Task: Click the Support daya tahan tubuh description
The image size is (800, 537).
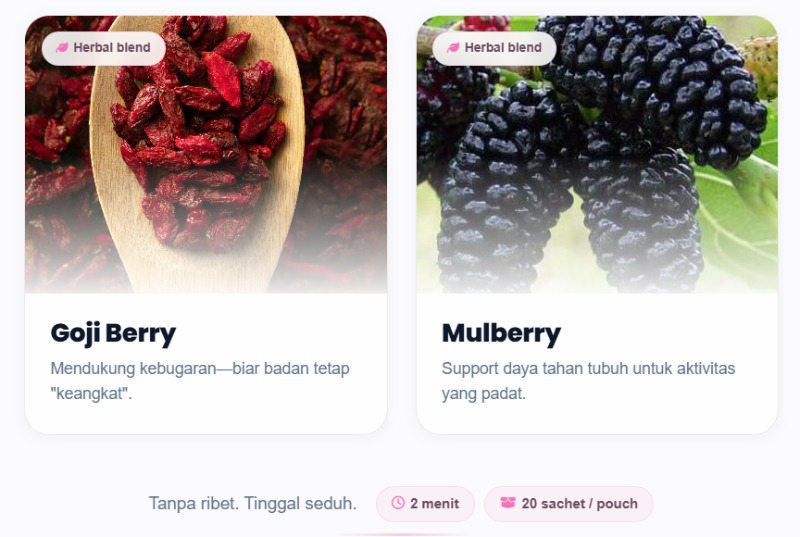Action: 588,381
